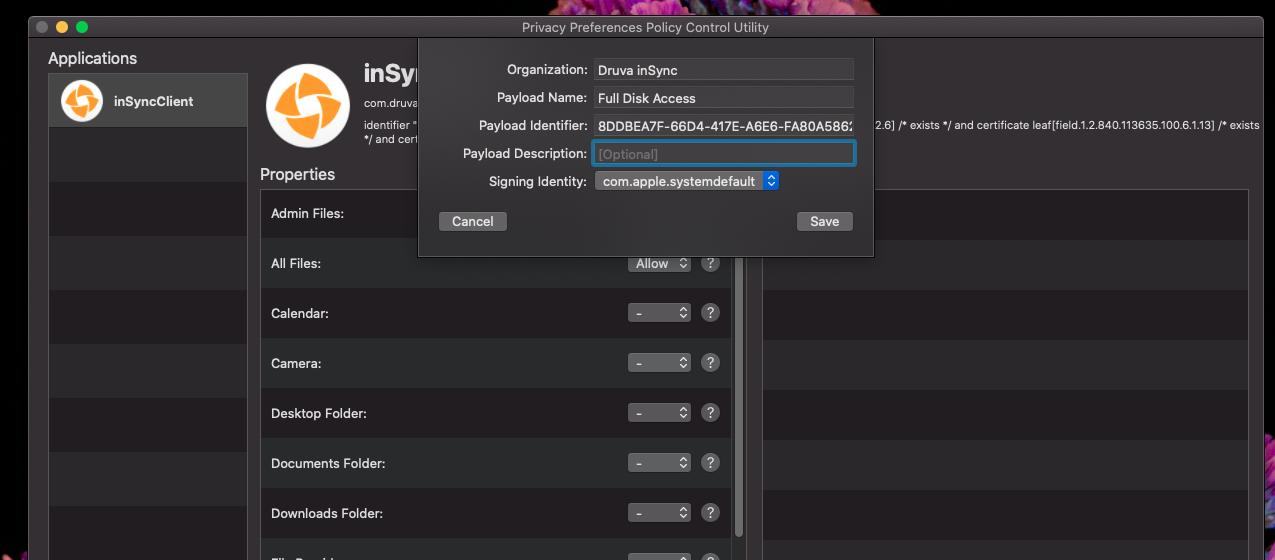1275x560 pixels.
Task: Open help for Desktop Folder
Action: tap(710, 413)
